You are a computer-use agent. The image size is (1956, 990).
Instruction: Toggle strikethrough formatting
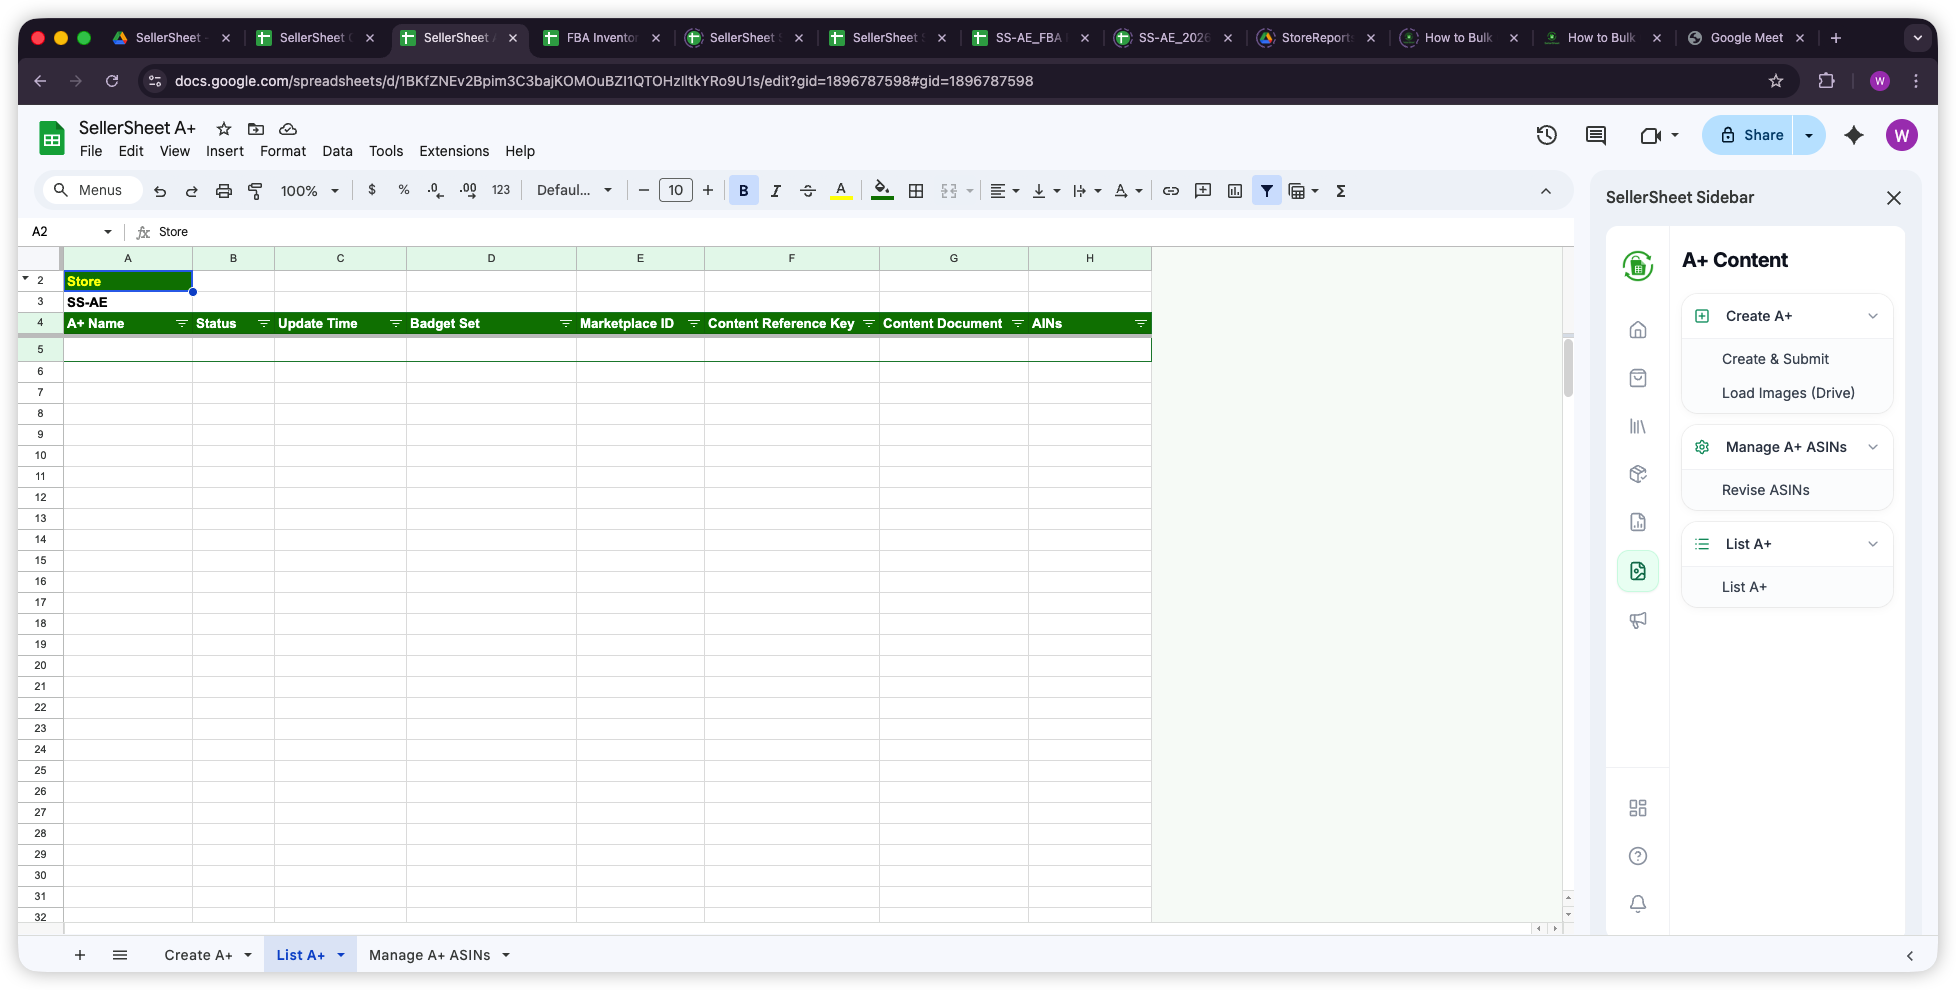[808, 190]
